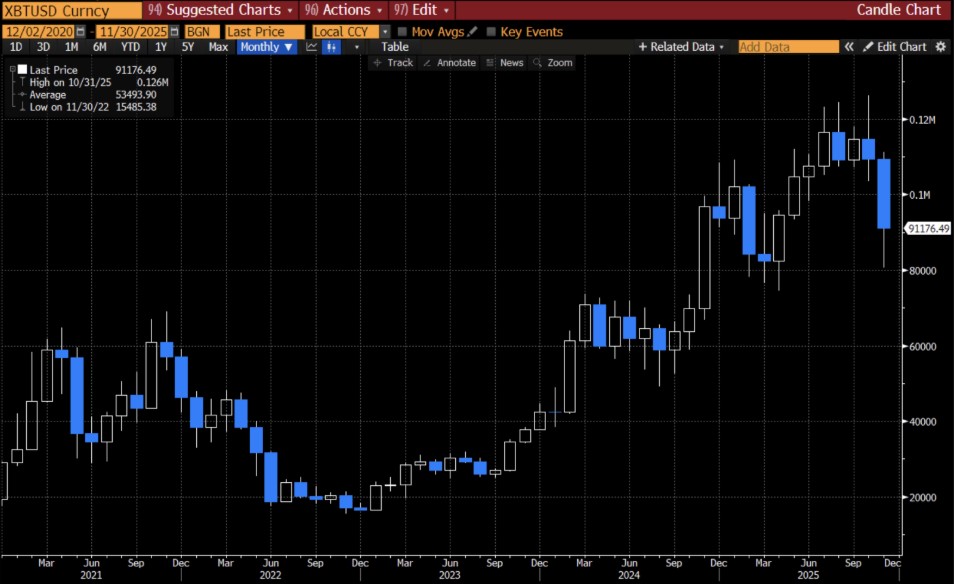This screenshot has height=584, width=955.
Task: Select the YTD time range
Action: pos(130,47)
